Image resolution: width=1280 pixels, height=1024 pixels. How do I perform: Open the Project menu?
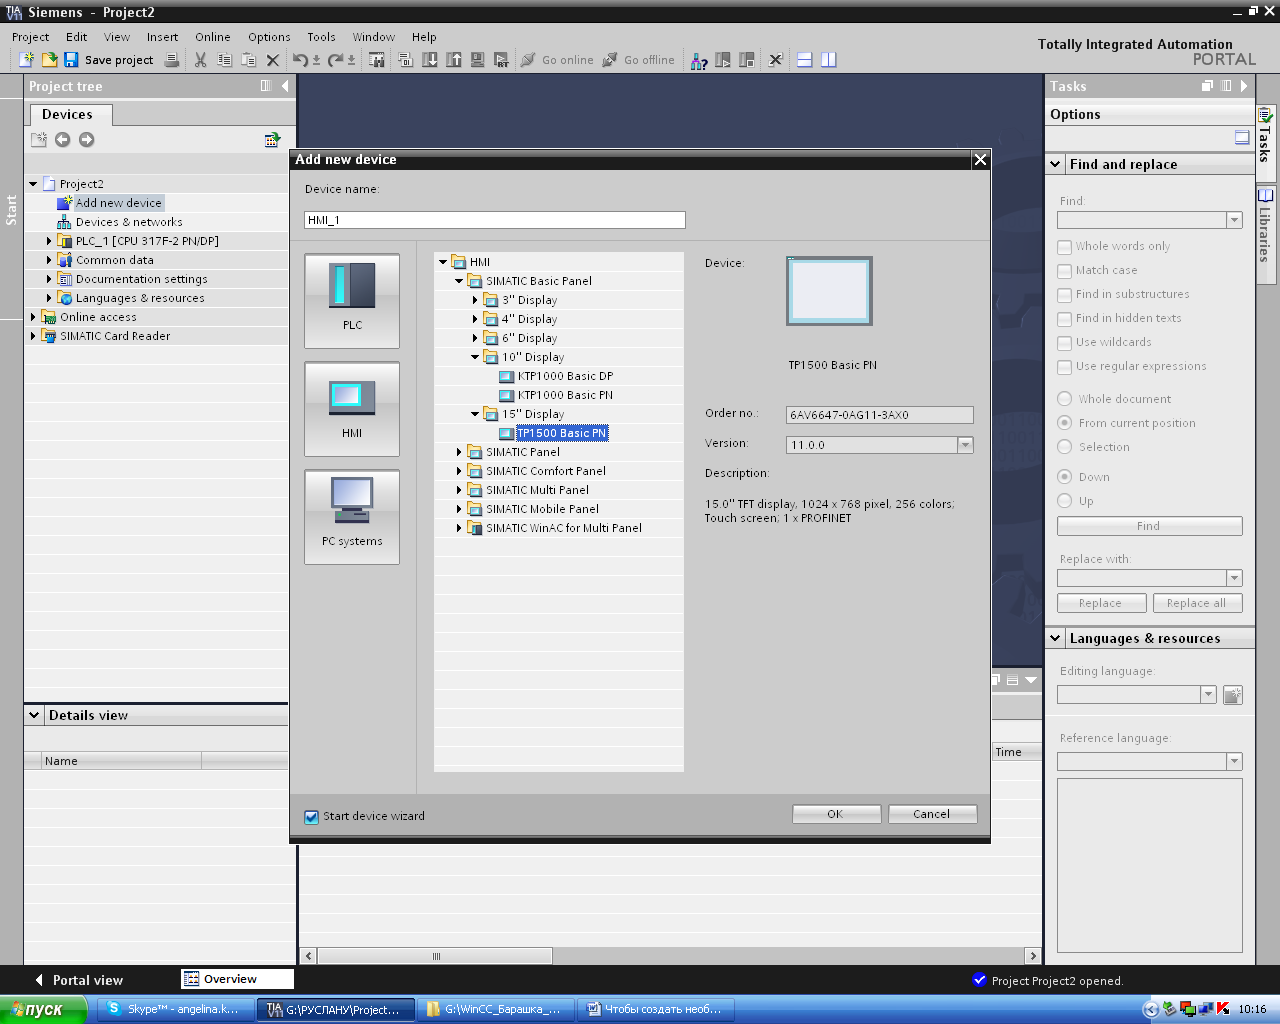click(x=30, y=37)
